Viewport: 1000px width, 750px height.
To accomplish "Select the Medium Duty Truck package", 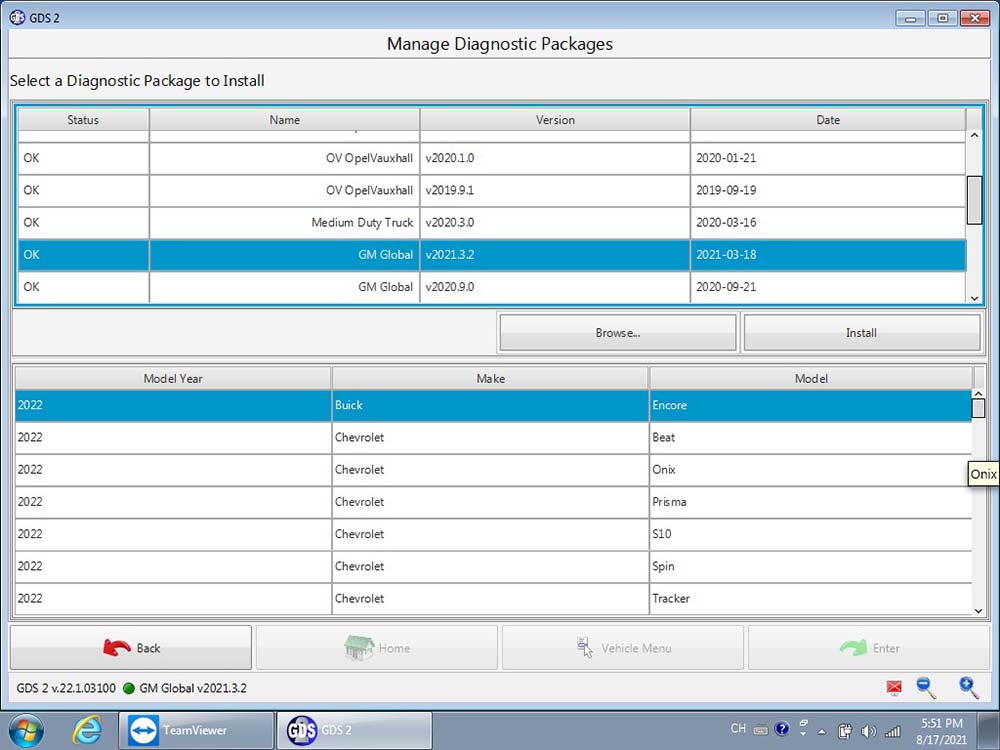I will [491, 223].
